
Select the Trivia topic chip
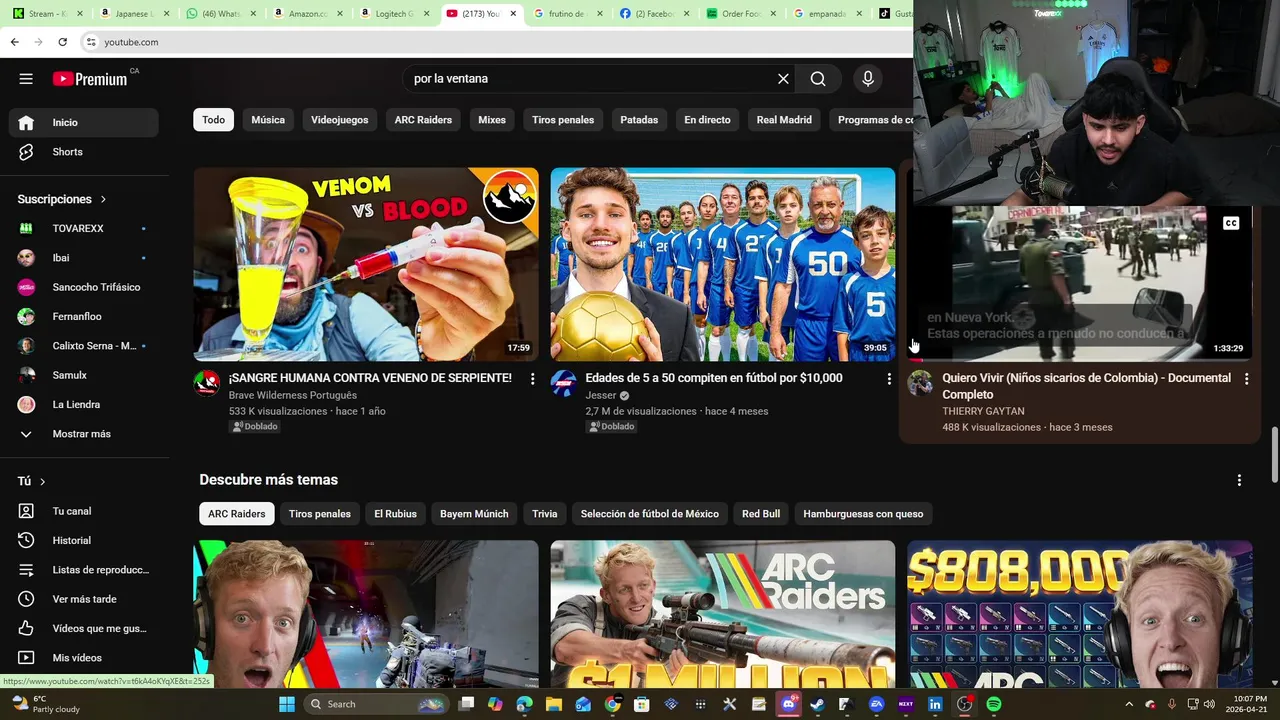[545, 514]
